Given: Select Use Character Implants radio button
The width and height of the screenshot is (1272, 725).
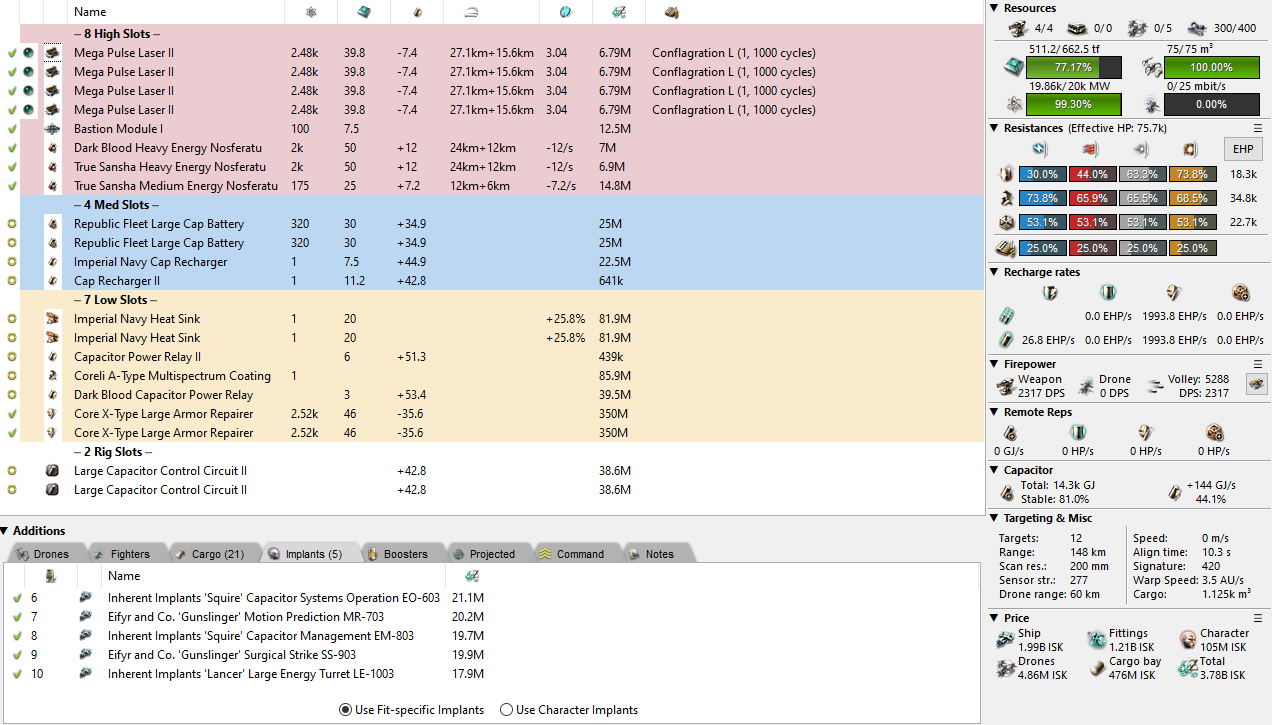Looking at the screenshot, I should coord(506,710).
